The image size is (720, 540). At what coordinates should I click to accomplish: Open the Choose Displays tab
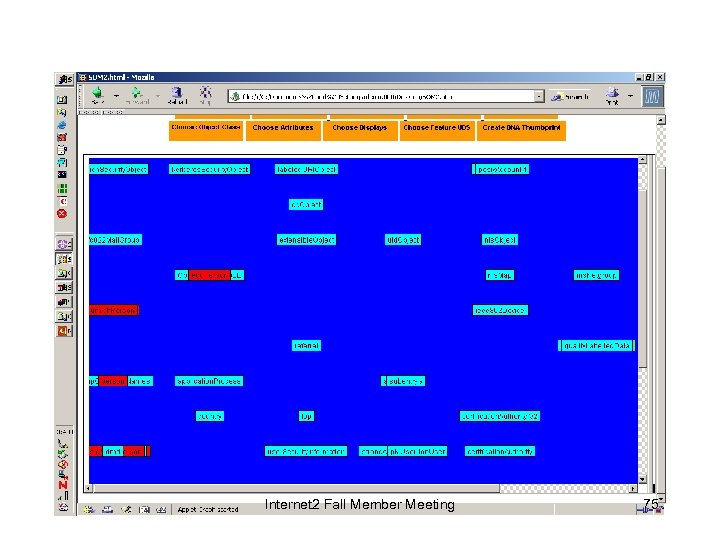[360, 130]
